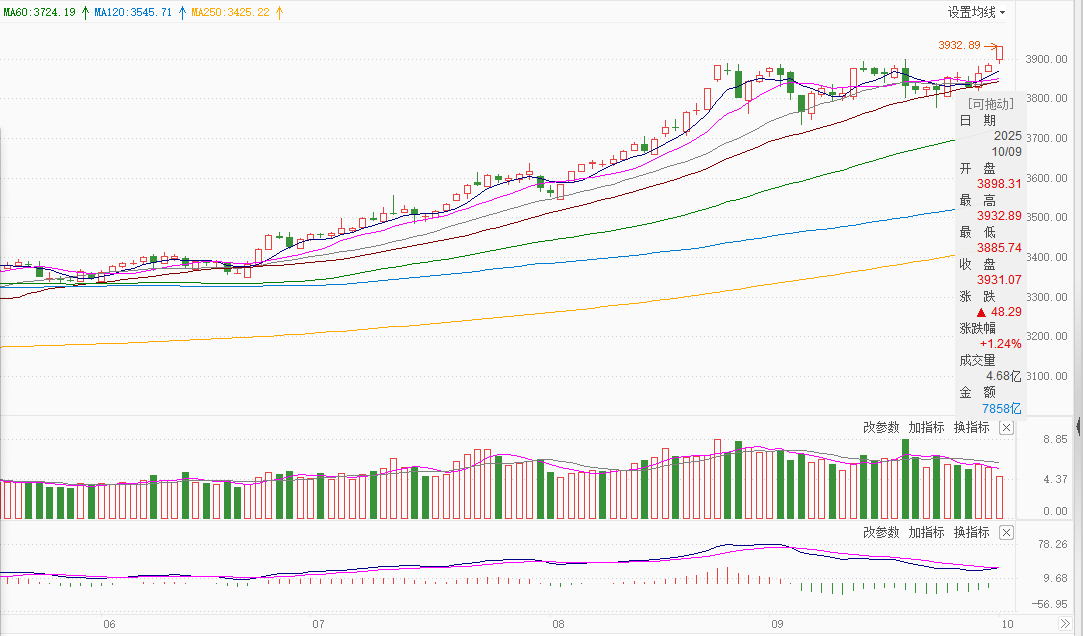Click the 可拖动 header of info box
Viewport: 1083px width, 636px height.
990,103
